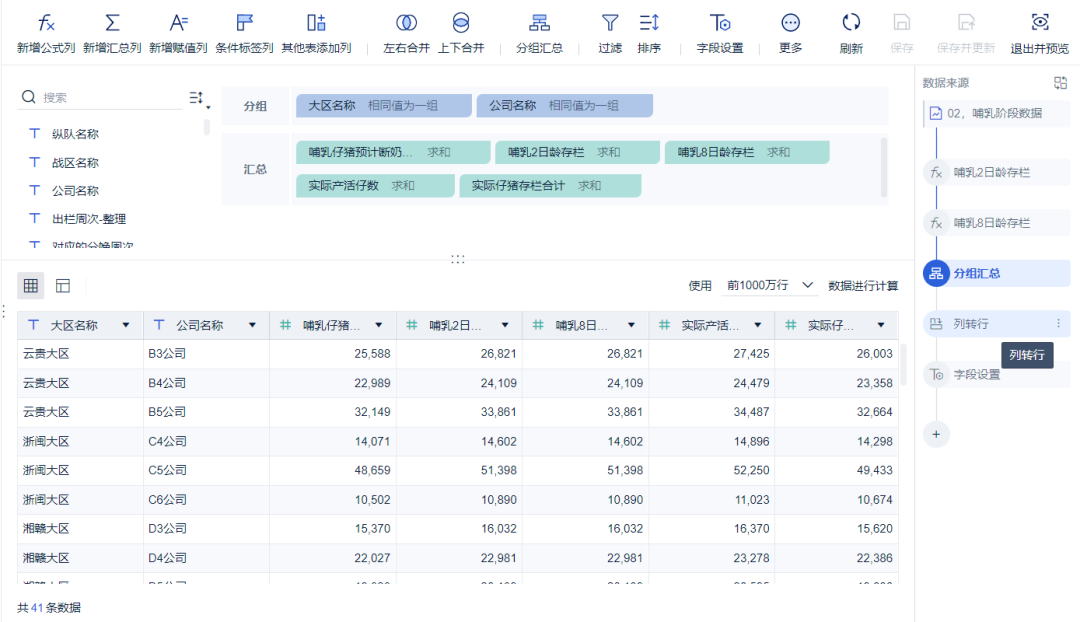The width and height of the screenshot is (1080, 622).
Task: Open dropdown for 大区名称 column header
Action: (125, 325)
